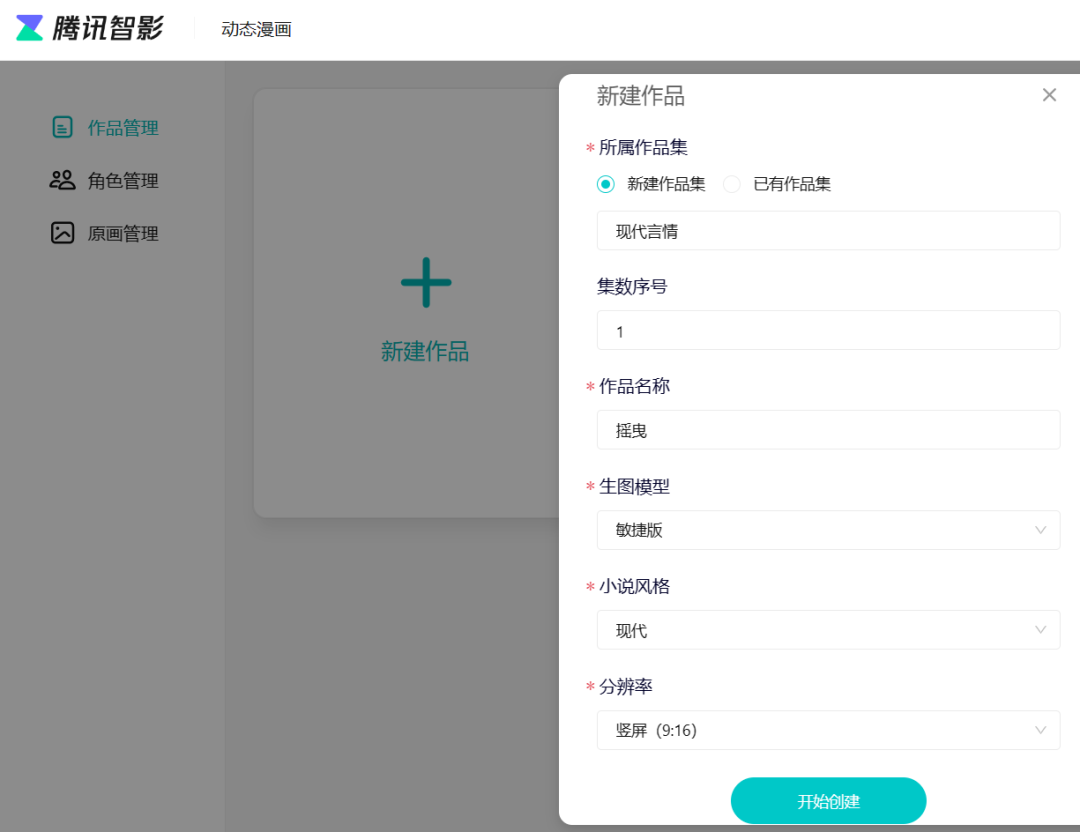The height and width of the screenshot is (832, 1080).
Task: Open the 分辨率 dropdown showing 竖屏 (9:16)
Action: (x=828, y=730)
